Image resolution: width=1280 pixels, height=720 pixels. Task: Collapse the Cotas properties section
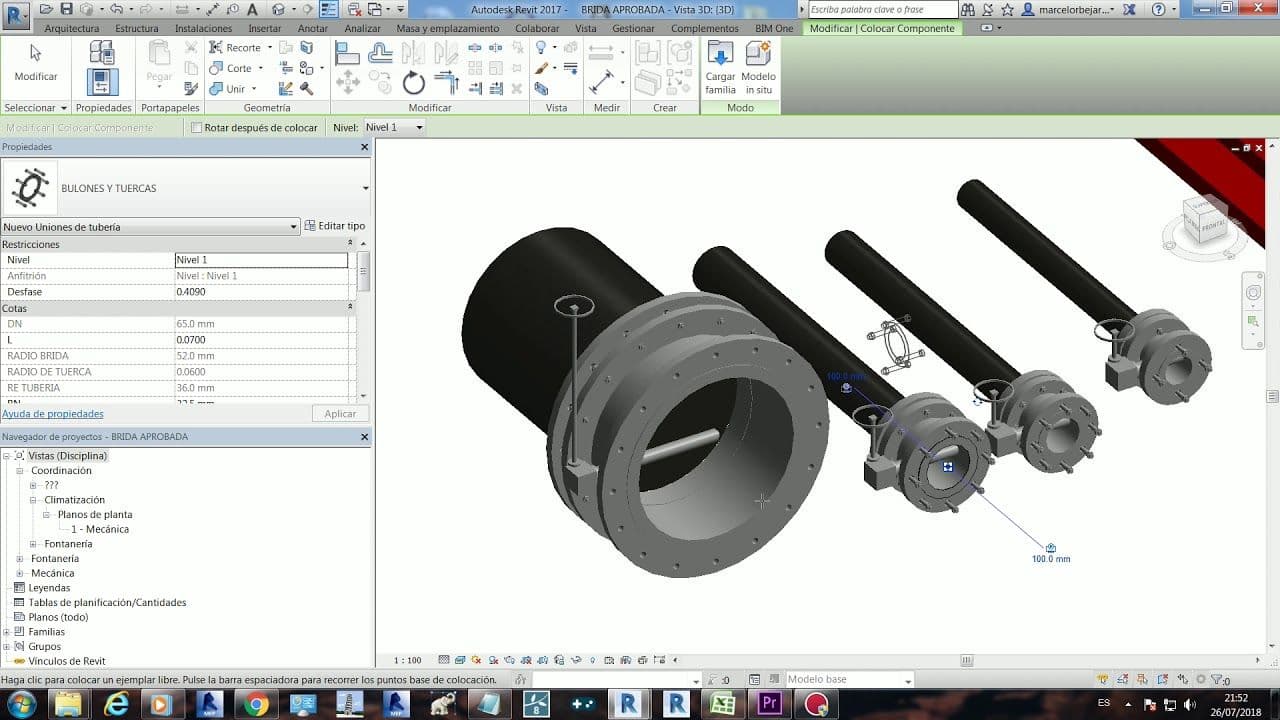pyautogui.click(x=350, y=308)
